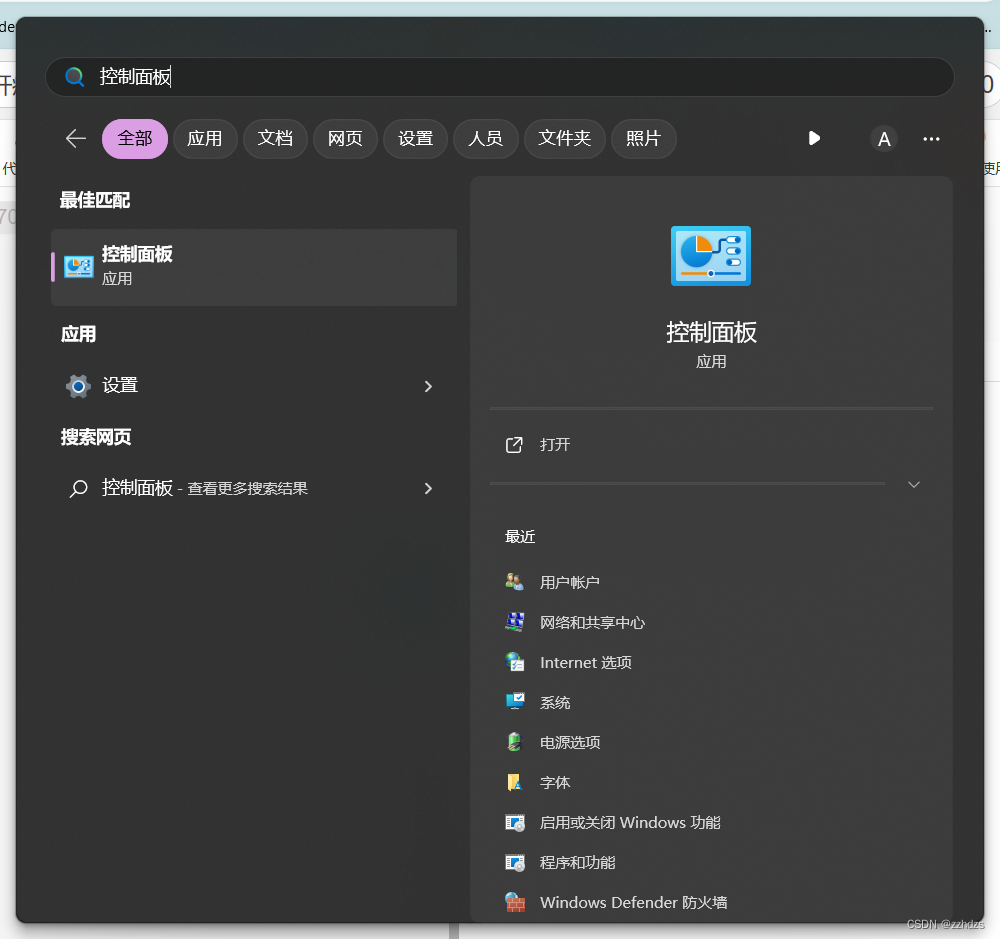1000x939 pixels.
Task: Expand more actions with the down chevron
Action: tap(914, 485)
